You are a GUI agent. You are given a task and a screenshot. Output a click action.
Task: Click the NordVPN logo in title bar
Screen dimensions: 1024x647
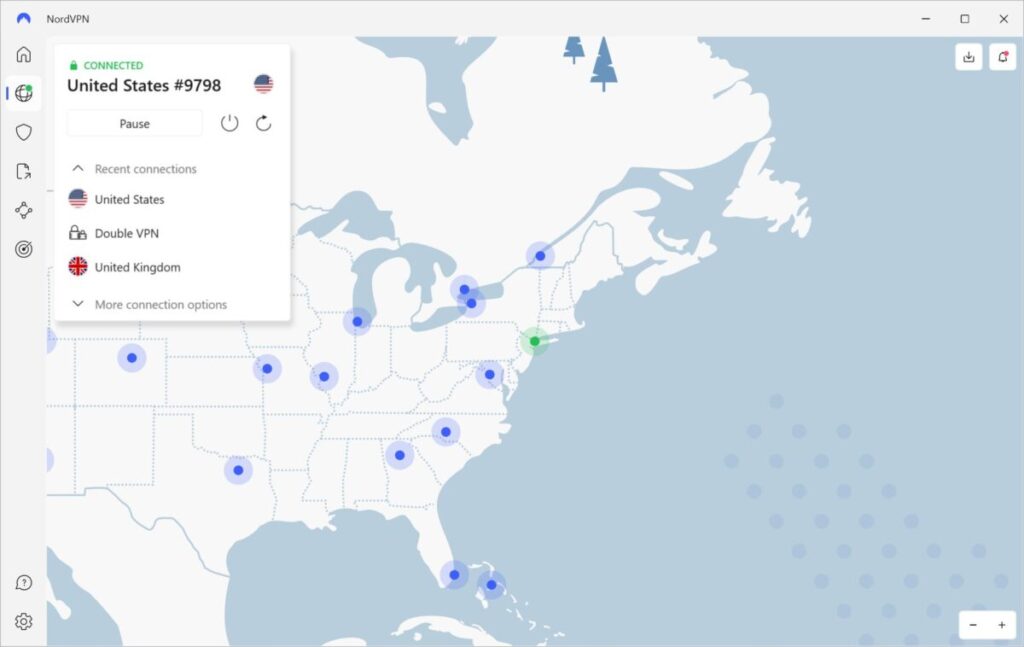pyautogui.click(x=24, y=18)
